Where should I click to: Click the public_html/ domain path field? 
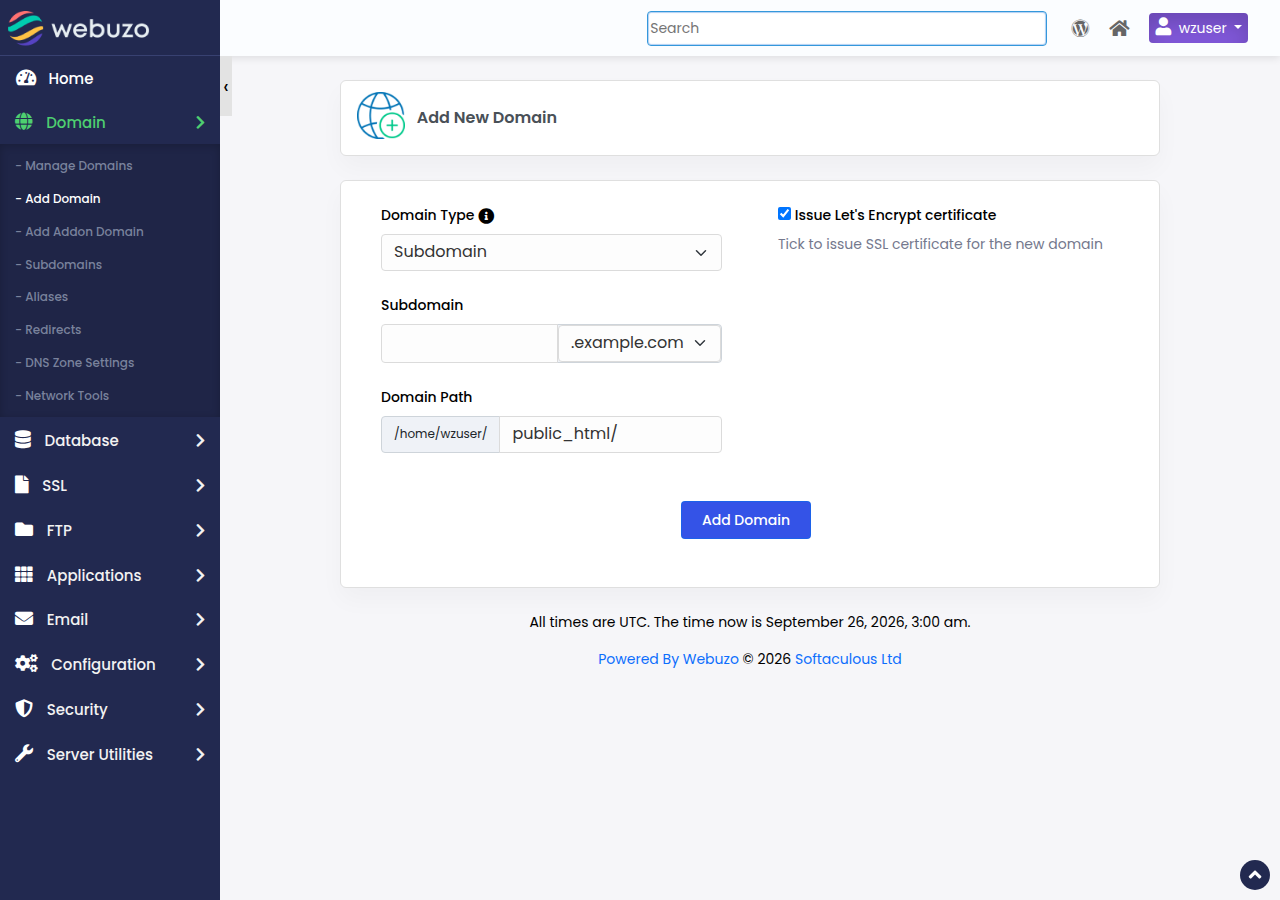(x=610, y=434)
